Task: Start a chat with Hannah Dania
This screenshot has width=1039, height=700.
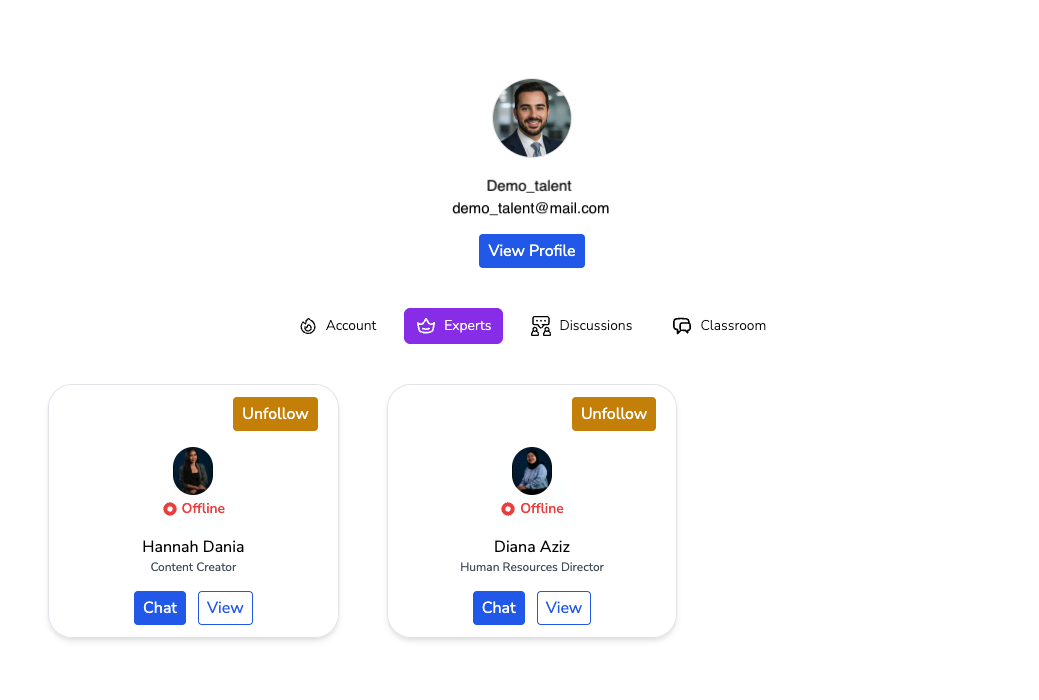Action: point(160,608)
